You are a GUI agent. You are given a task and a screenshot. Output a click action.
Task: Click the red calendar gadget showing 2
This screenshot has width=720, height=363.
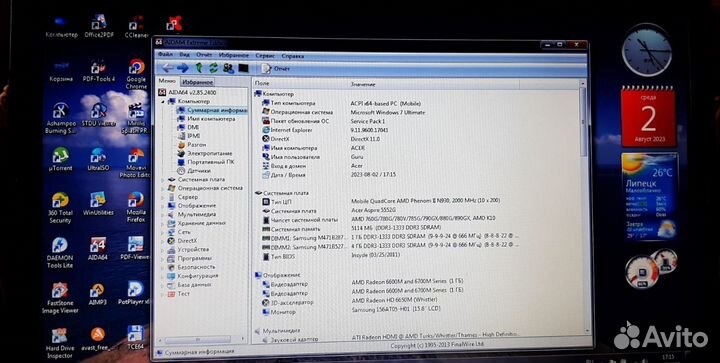[x=648, y=117]
